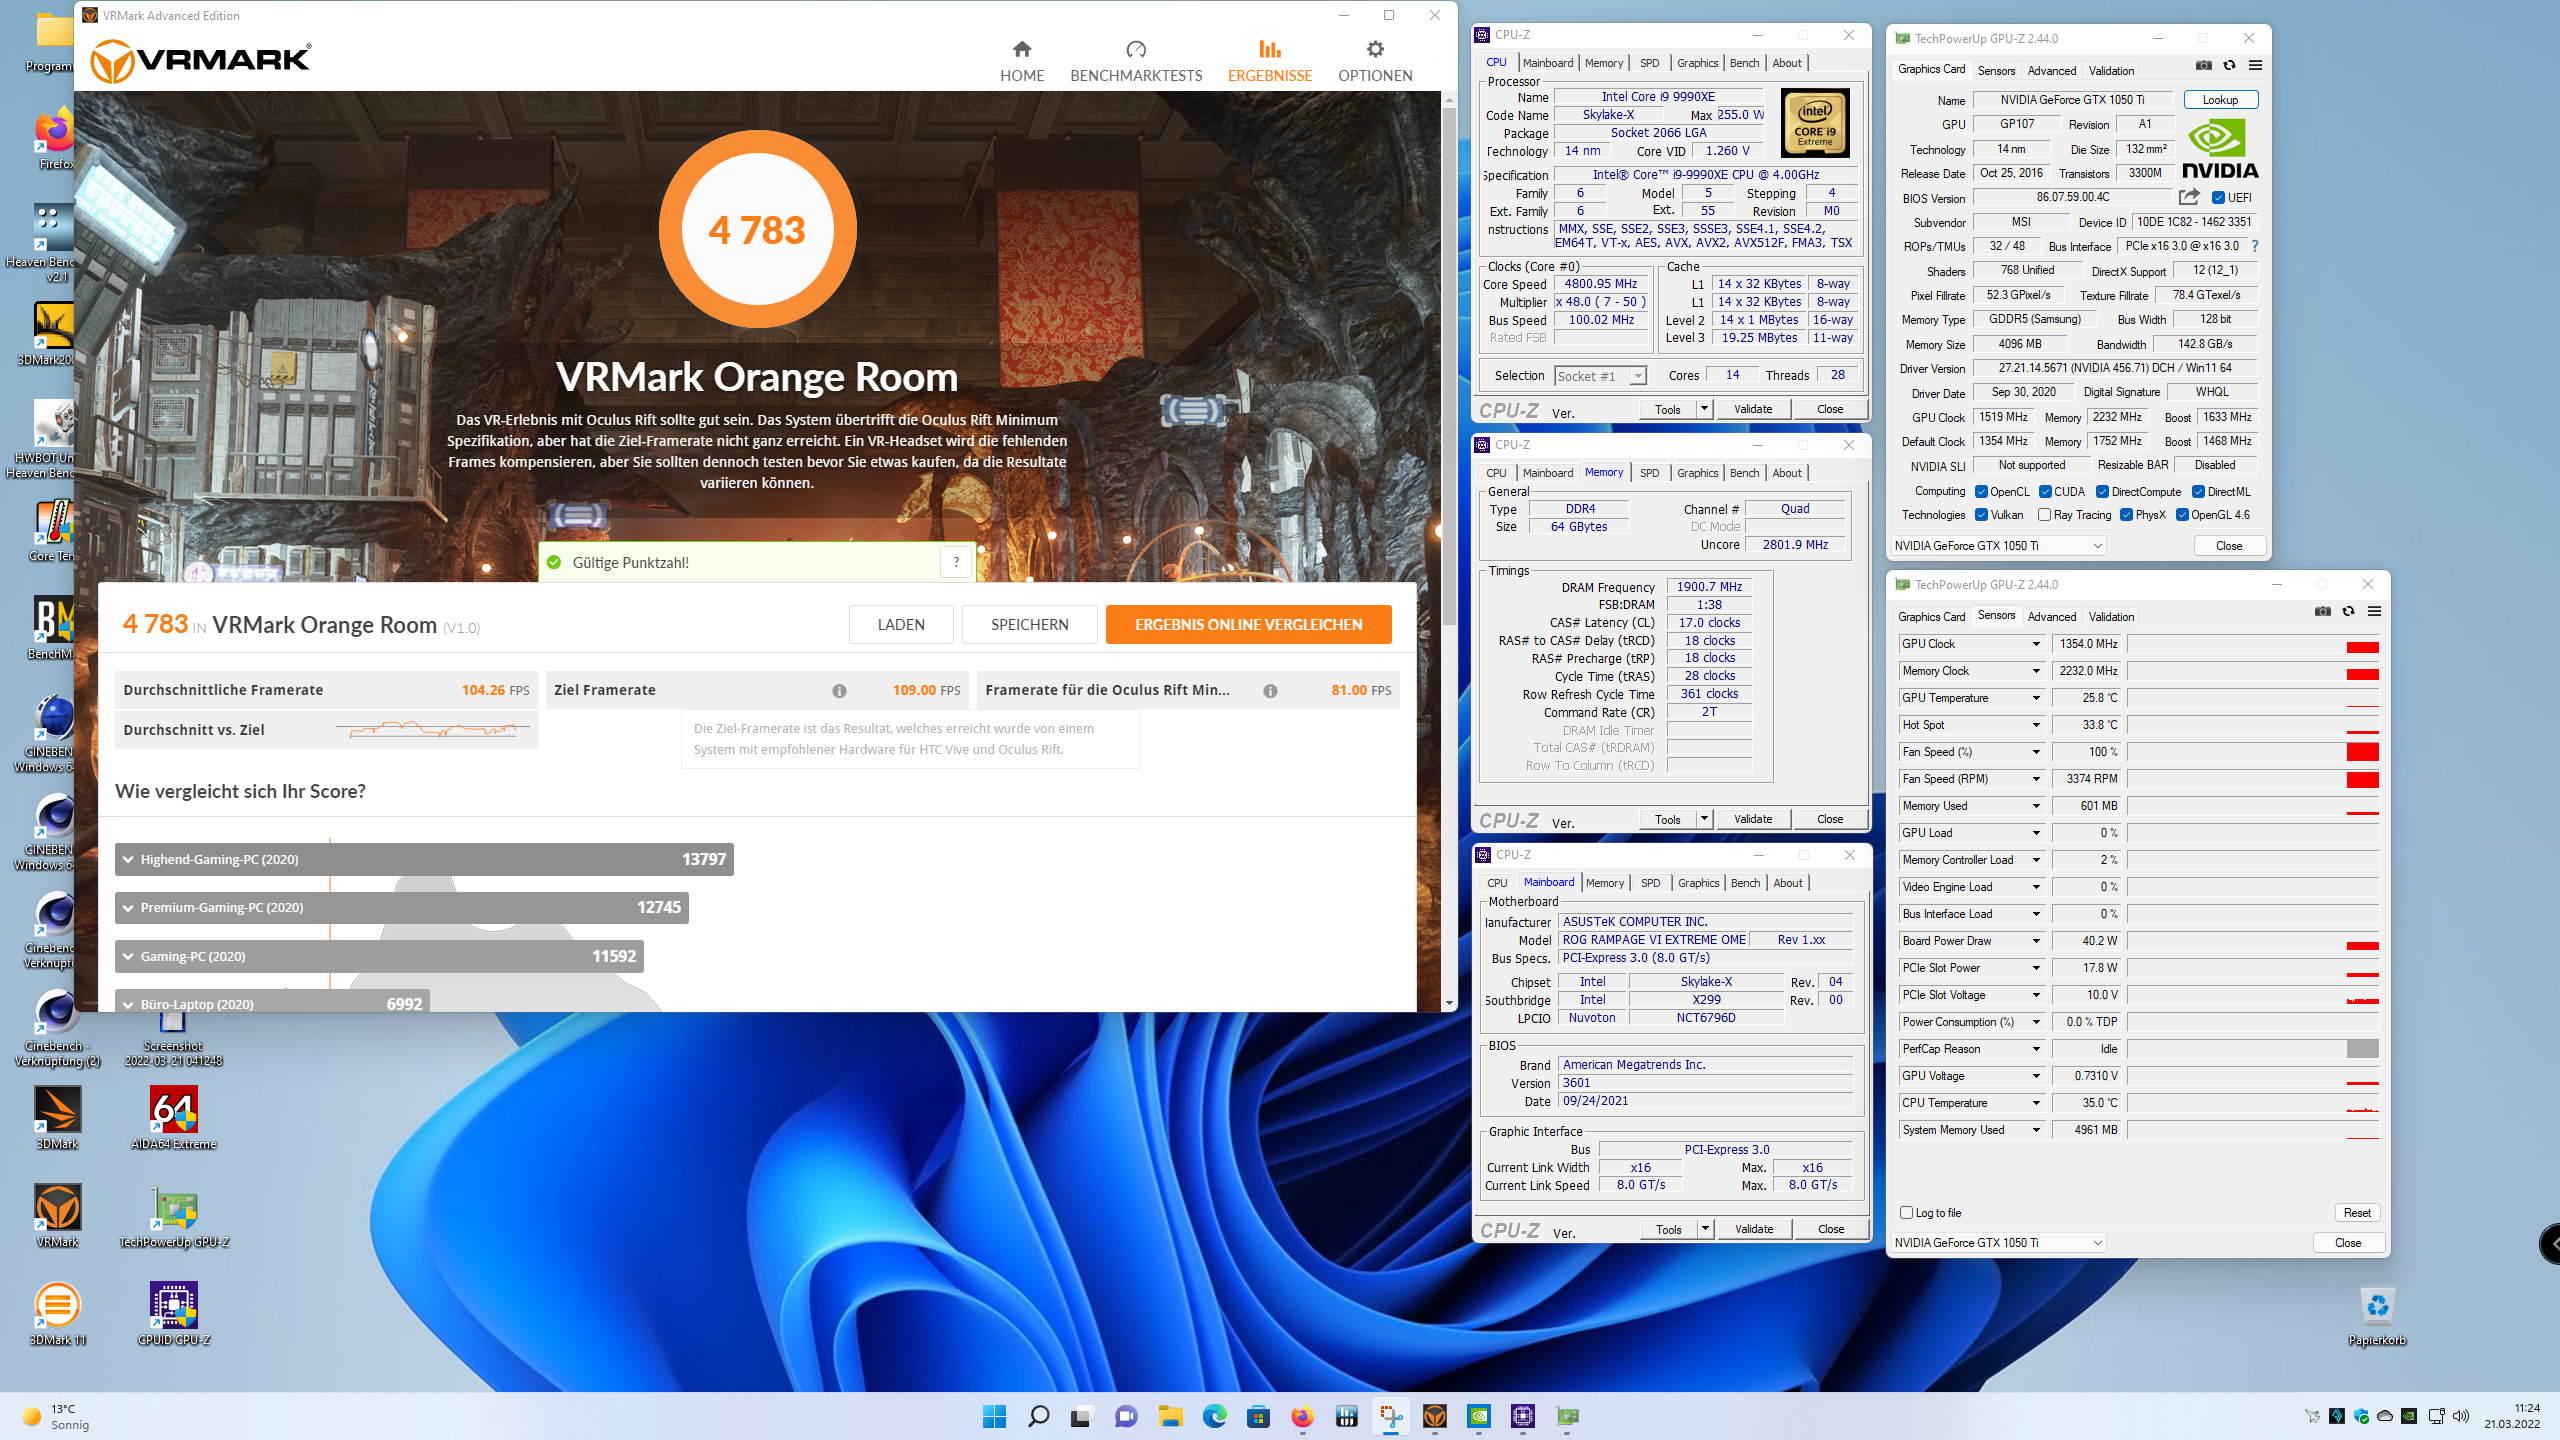
Task: Open Mainboard tab in top CPU-Z window
Action: (1548, 63)
